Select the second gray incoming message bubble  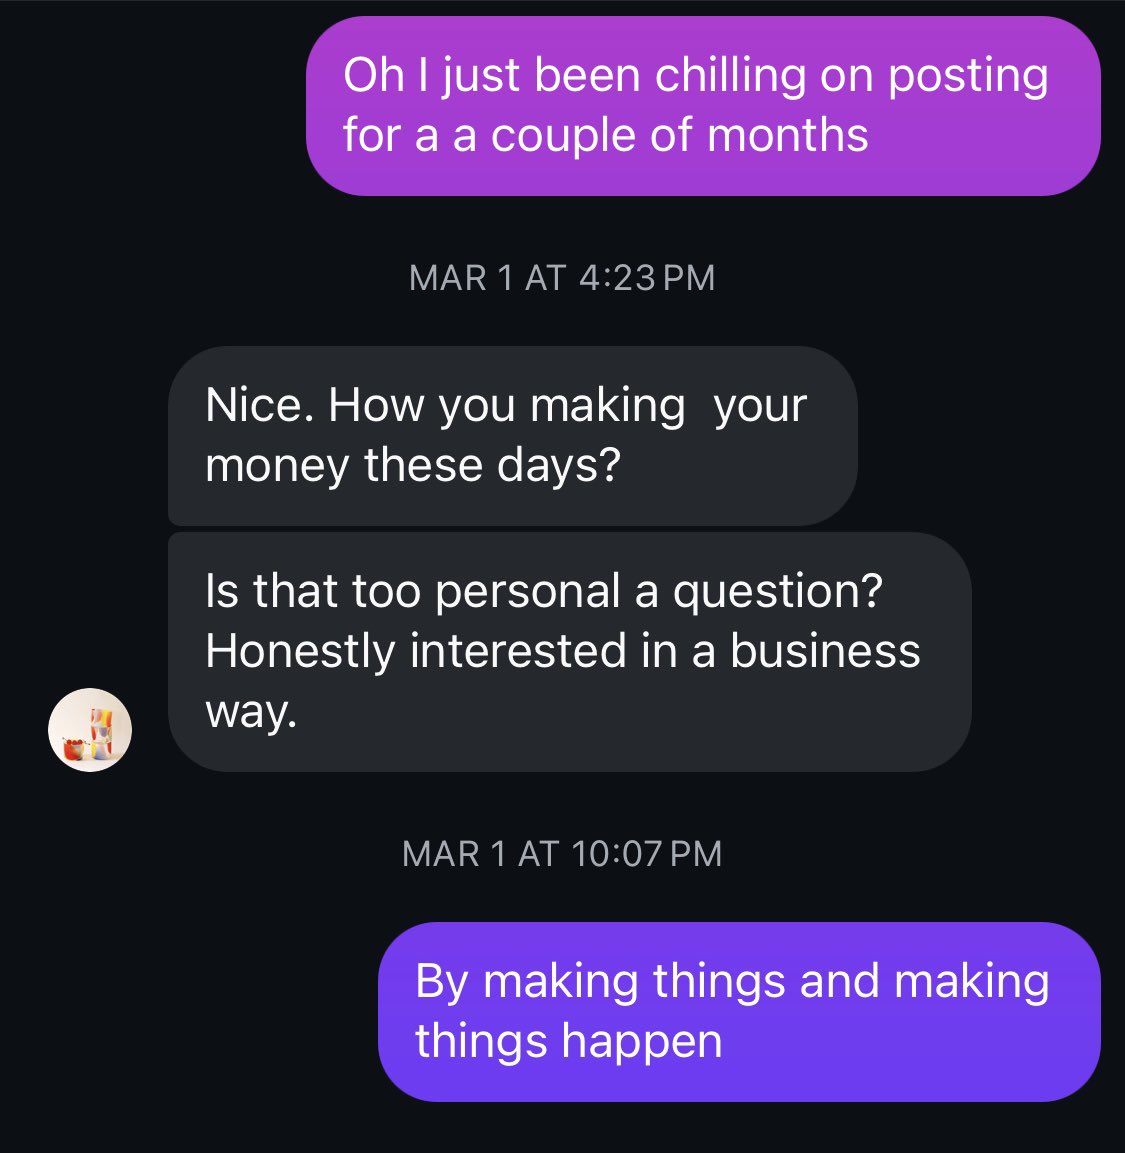point(570,652)
